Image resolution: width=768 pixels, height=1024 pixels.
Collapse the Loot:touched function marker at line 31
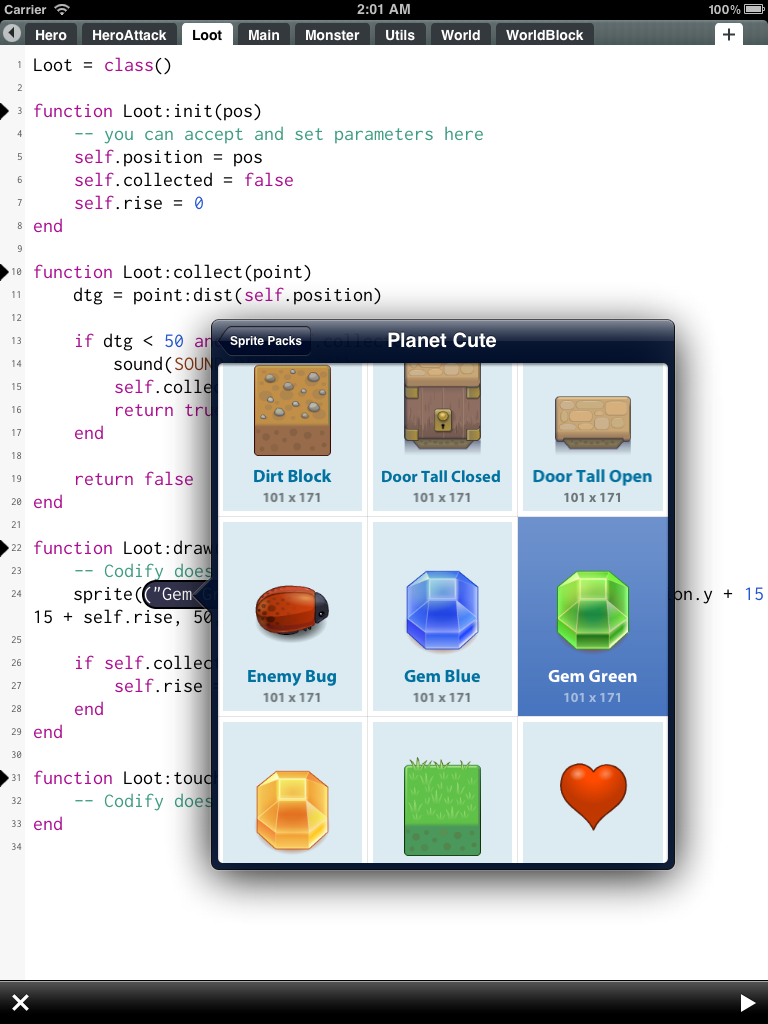pos(5,778)
